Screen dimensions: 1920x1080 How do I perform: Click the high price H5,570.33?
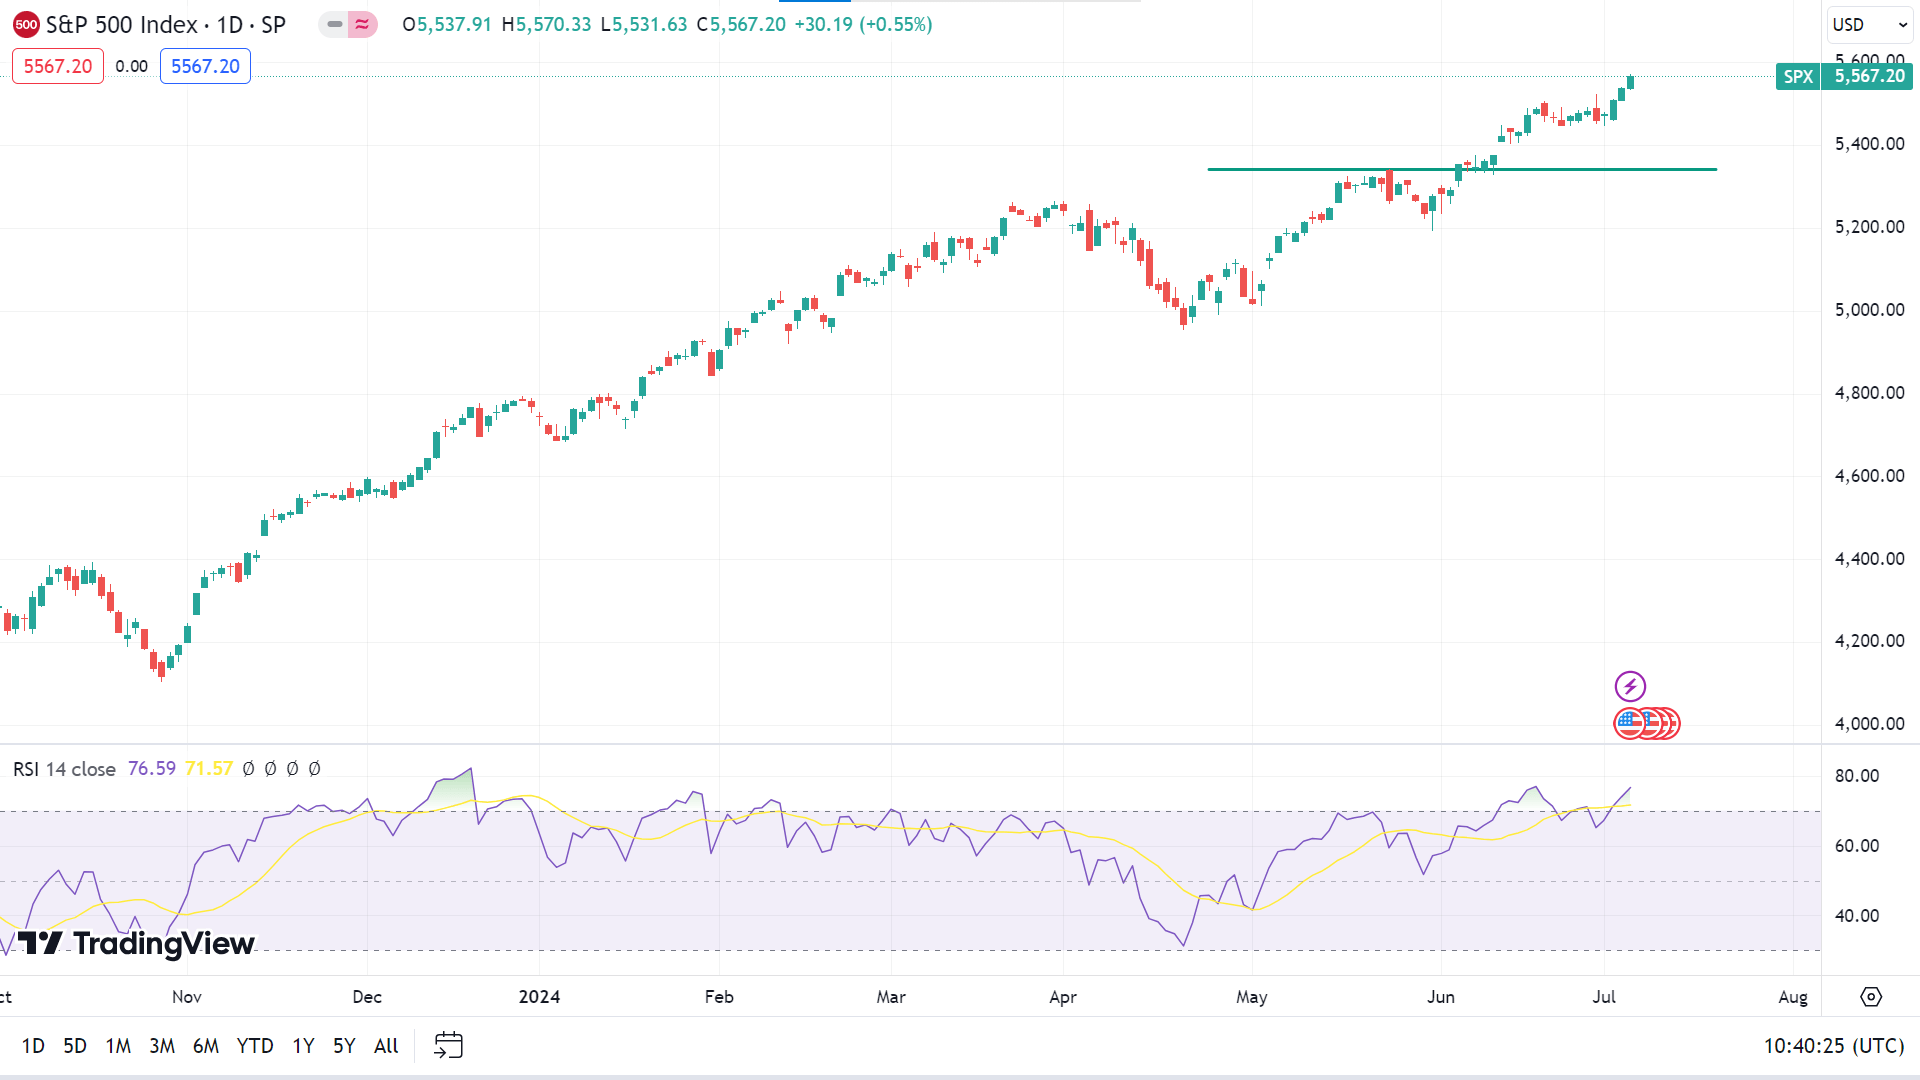[546, 24]
